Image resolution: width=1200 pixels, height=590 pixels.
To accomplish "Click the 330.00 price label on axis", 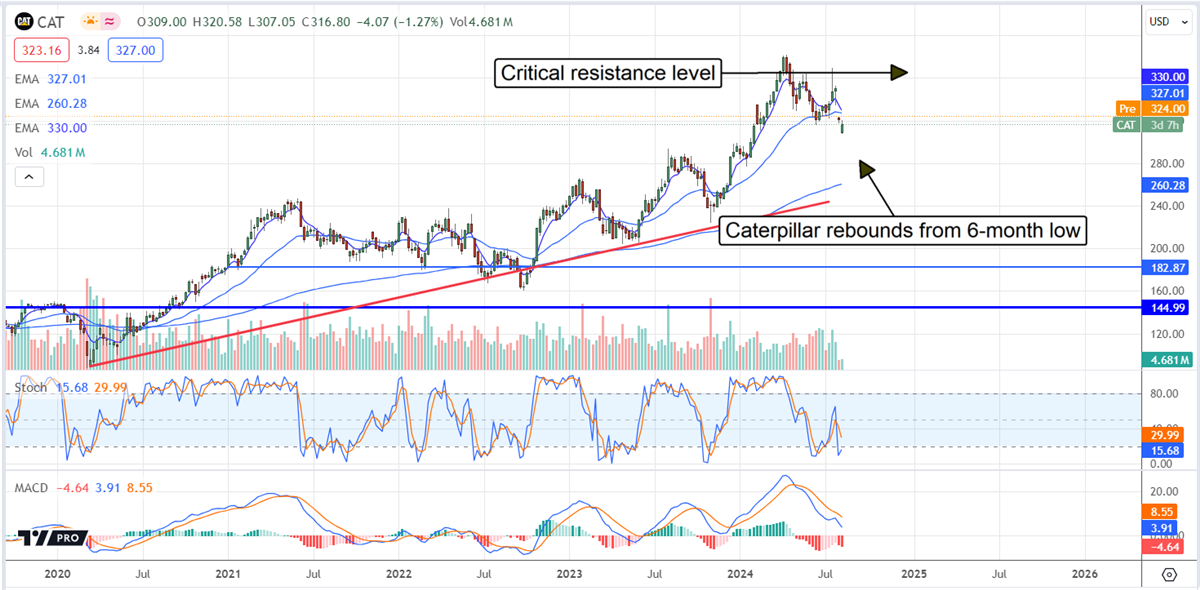I will (x=1164, y=76).
